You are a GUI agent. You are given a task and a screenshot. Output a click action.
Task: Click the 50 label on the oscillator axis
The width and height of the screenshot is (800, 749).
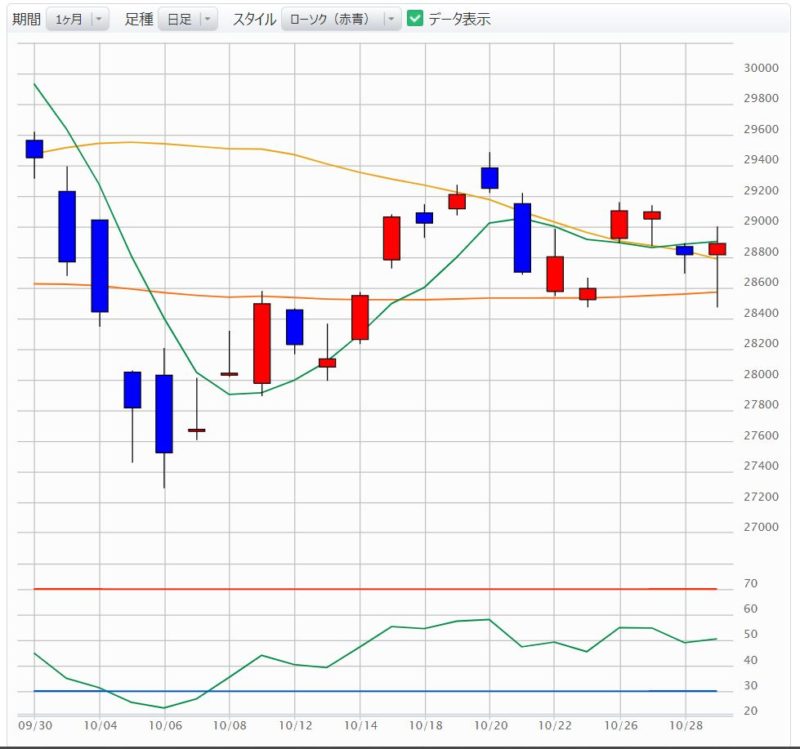coord(751,634)
